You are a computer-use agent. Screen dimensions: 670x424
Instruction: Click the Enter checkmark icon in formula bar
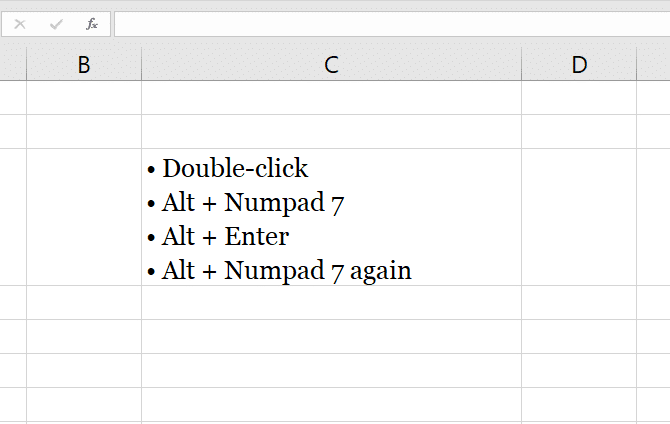tap(56, 24)
